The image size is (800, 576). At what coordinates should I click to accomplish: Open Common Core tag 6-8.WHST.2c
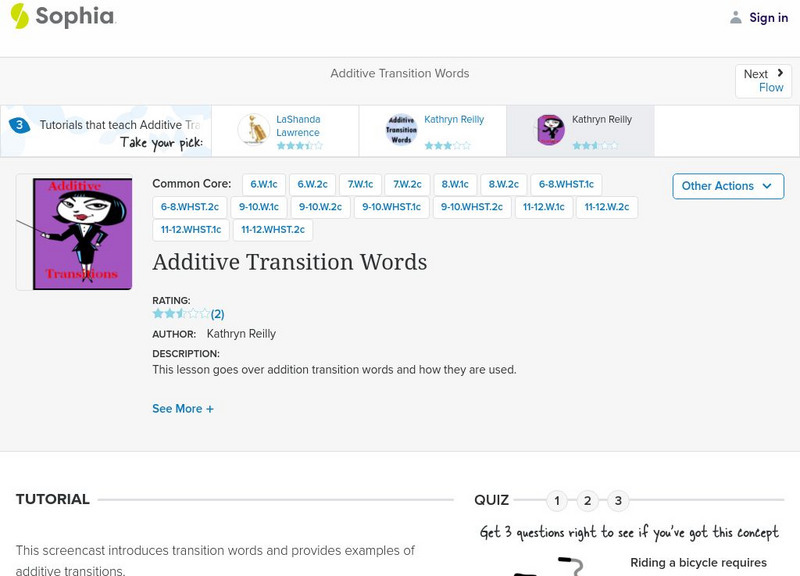(190, 207)
